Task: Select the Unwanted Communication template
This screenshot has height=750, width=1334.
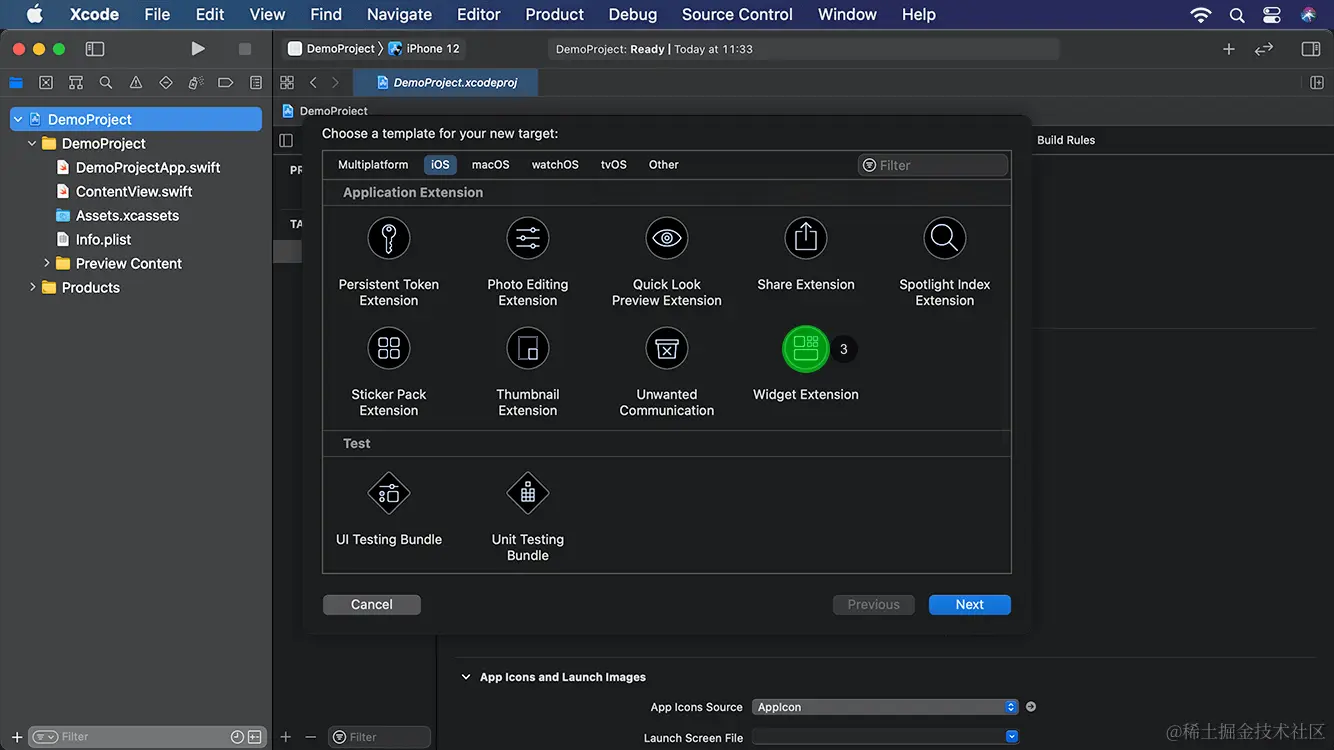Action: 667,349
